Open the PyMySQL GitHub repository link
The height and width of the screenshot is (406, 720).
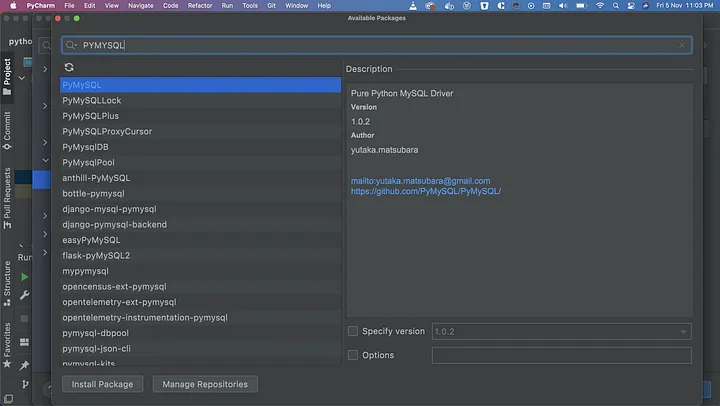[426, 191]
